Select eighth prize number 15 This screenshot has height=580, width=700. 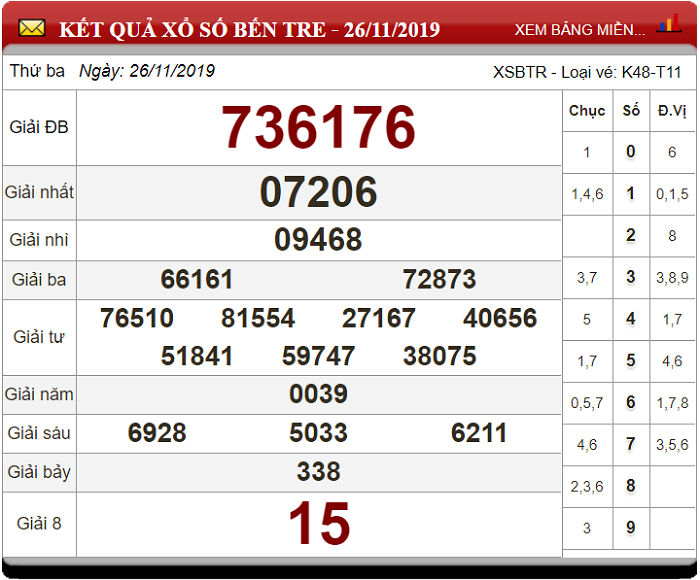(x=320, y=523)
